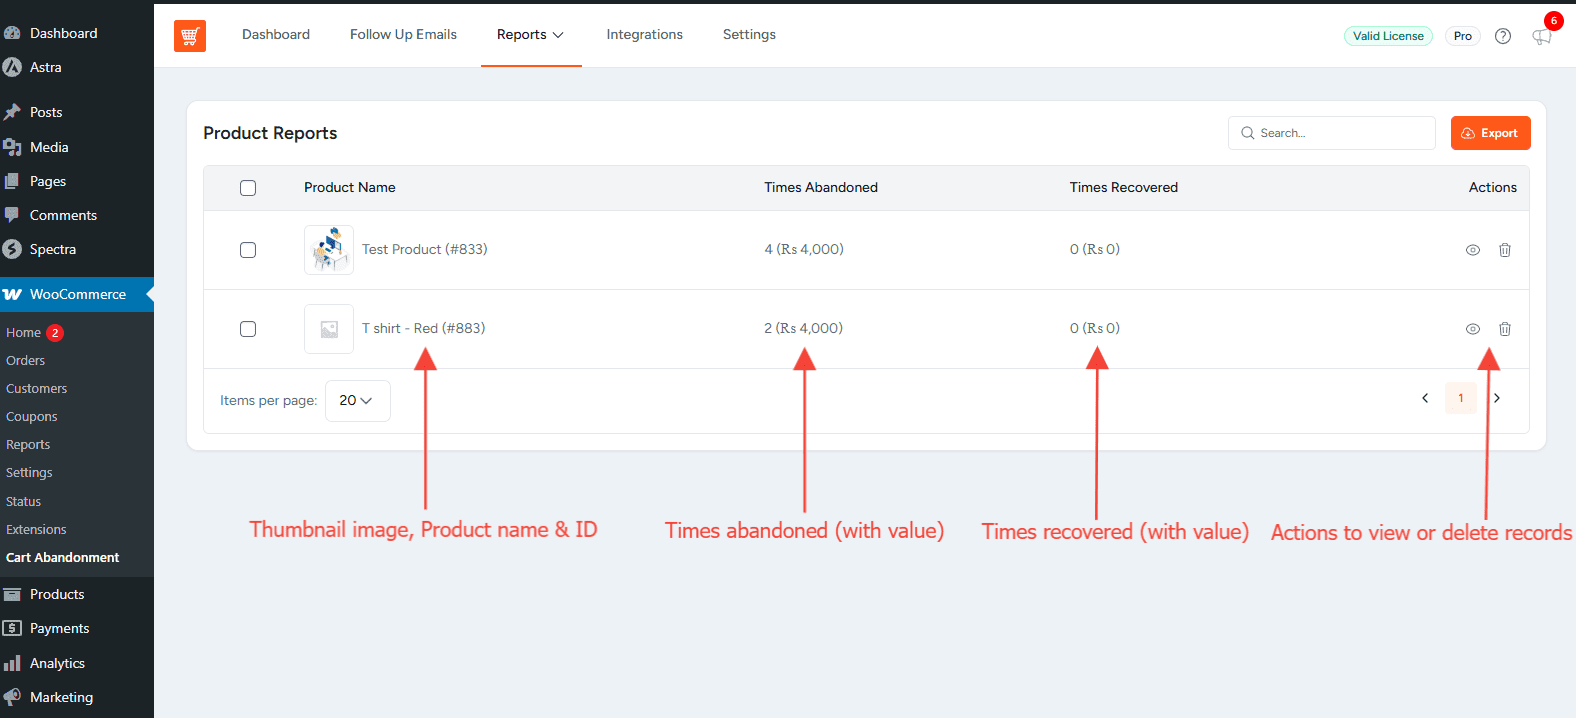Open the items per page dropdown

click(357, 400)
